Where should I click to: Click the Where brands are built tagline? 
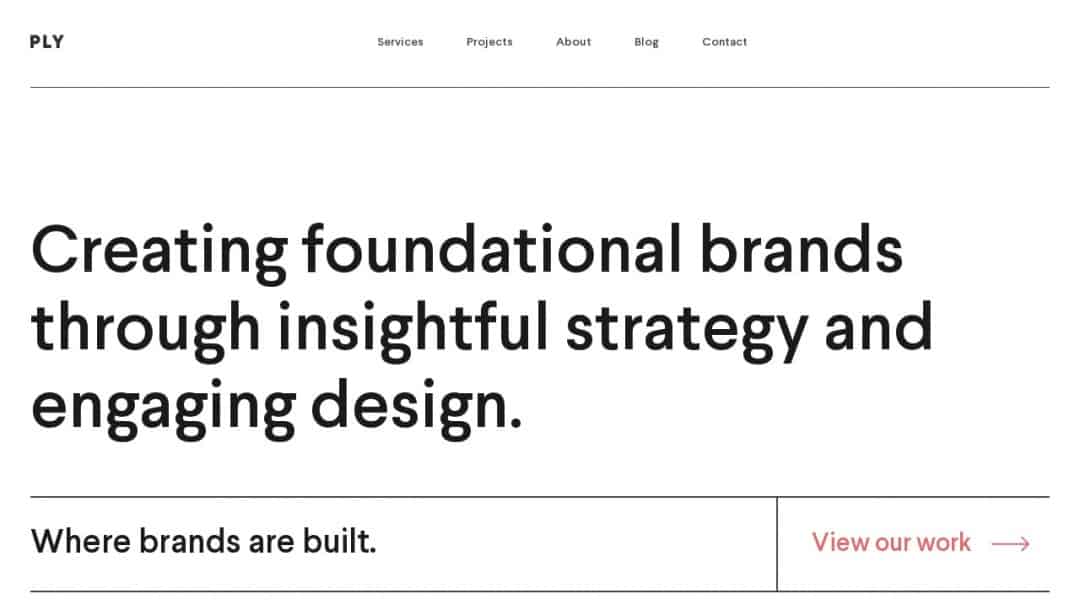coord(204,541)
